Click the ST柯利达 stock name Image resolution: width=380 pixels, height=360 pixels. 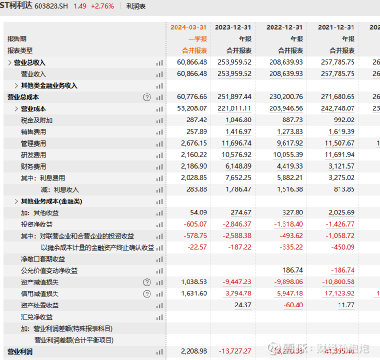click(16, 6)
